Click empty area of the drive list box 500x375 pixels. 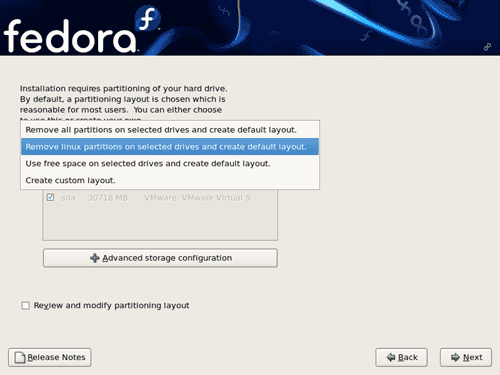point(160,222)
